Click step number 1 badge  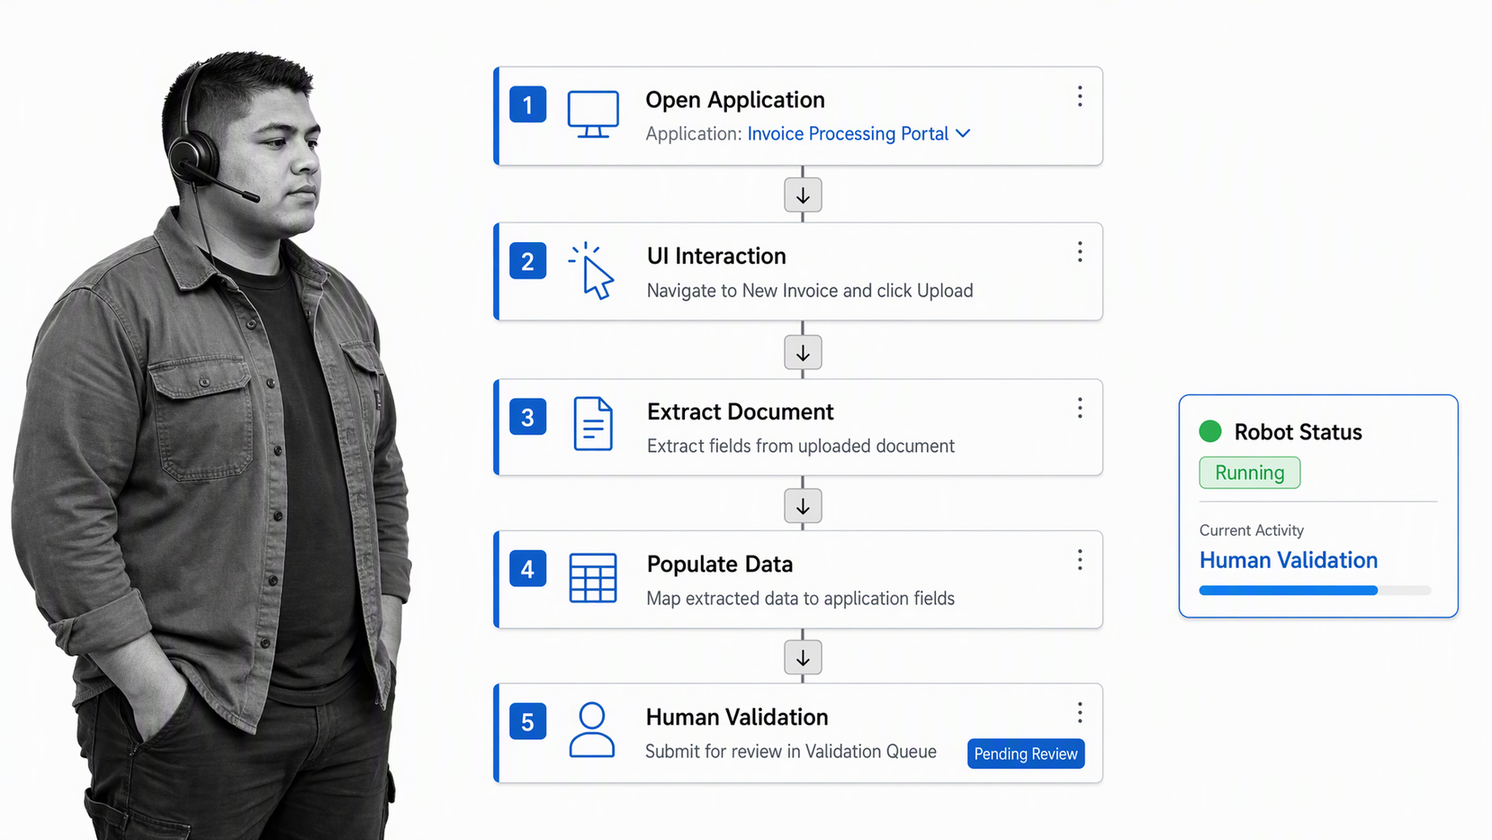coord(528,105)
